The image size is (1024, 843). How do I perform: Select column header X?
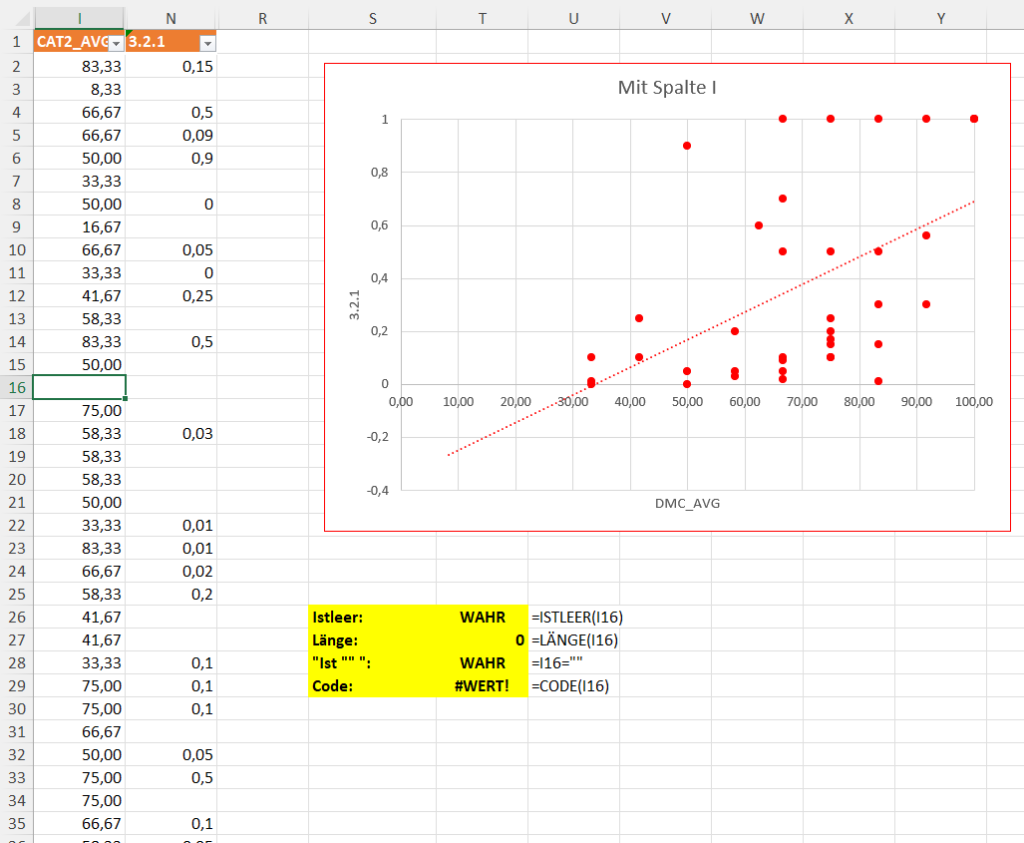(x=848, y=18)
